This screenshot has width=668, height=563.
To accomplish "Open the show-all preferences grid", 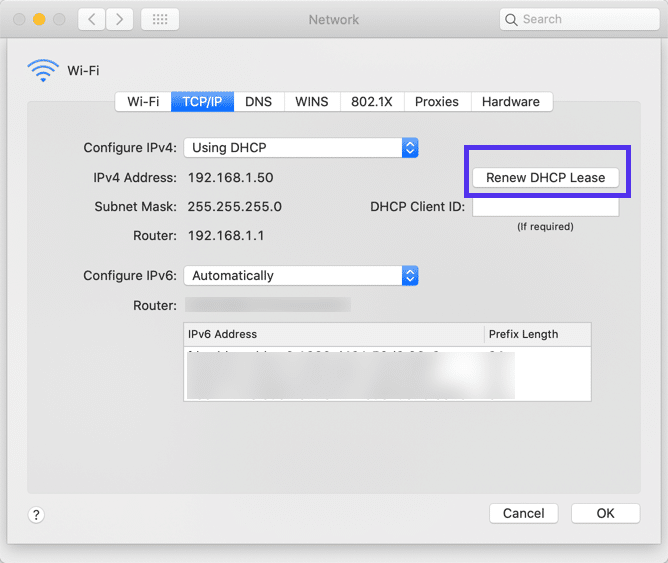I will 160,19.
